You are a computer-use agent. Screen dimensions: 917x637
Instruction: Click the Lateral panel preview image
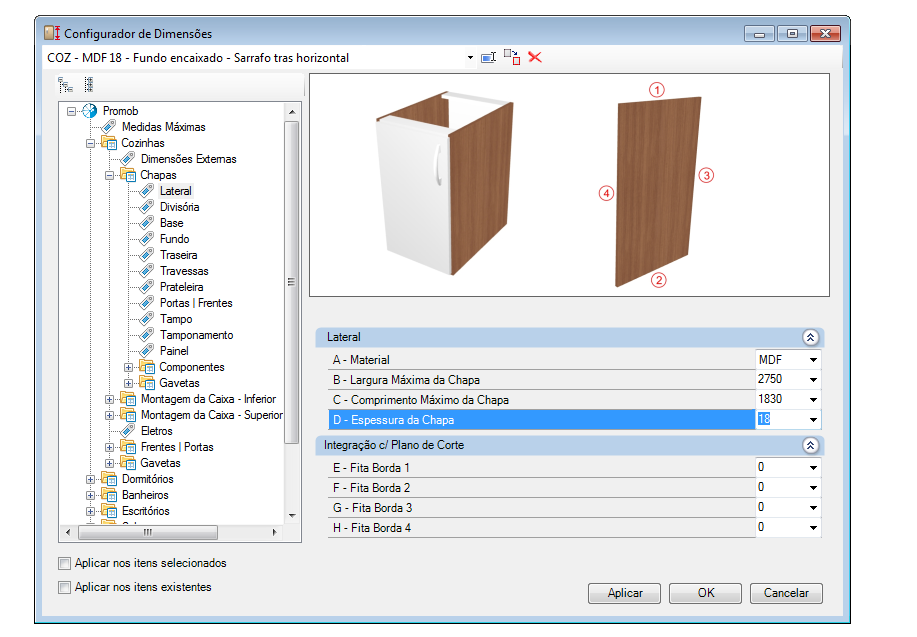tap(657, 192)
